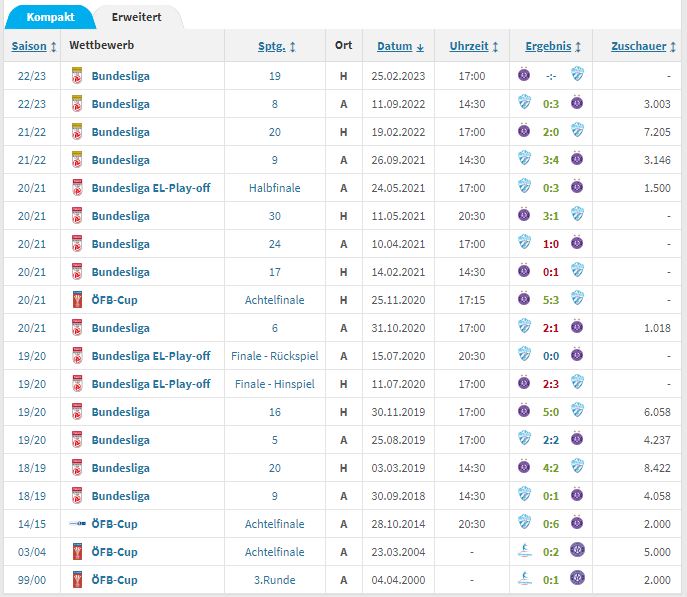The height and width of the screenshot is (597, 687).
Task: Open match report for 0:3 on 11.09.2022
Action: point(551,104)
